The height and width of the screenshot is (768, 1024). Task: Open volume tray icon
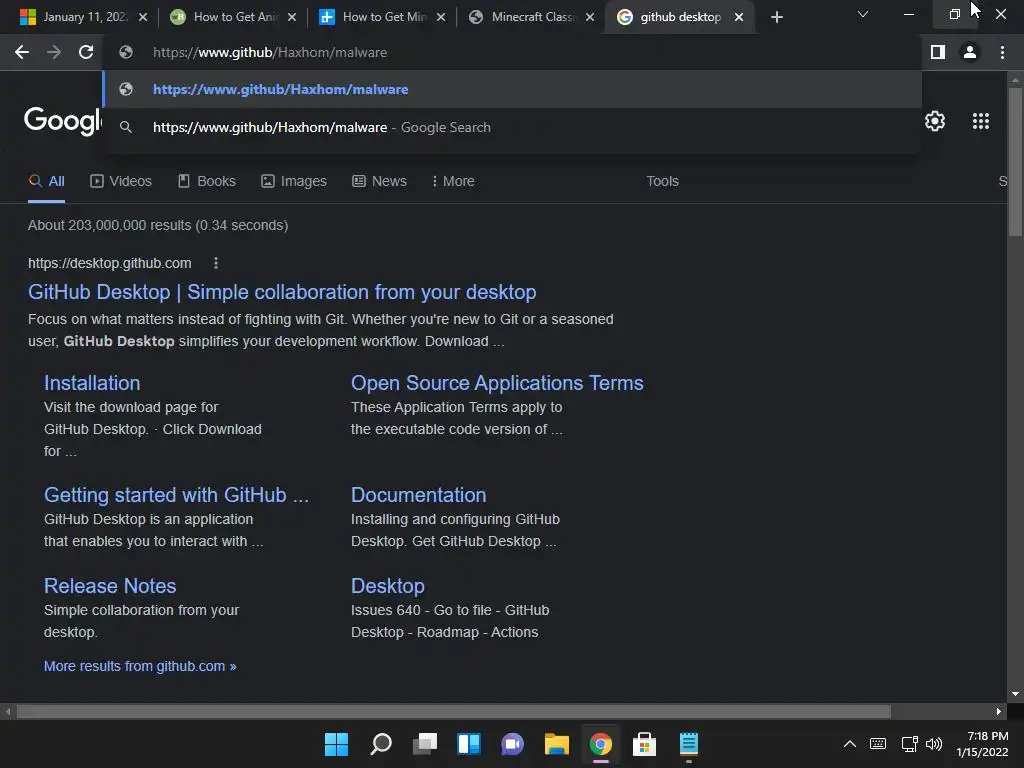934,744
